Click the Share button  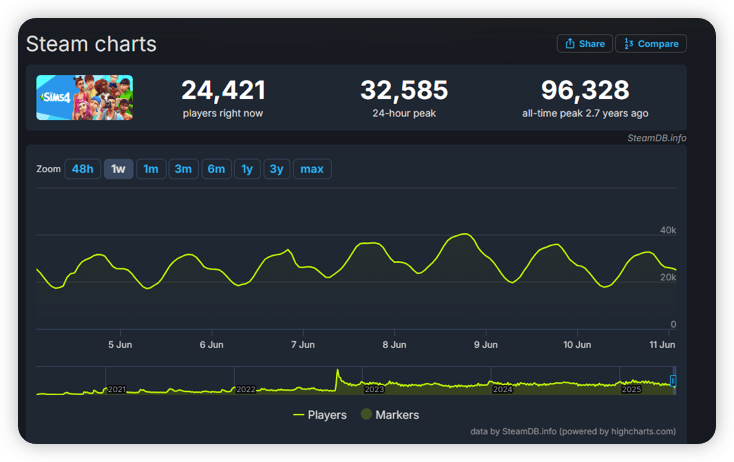point(584,44)
